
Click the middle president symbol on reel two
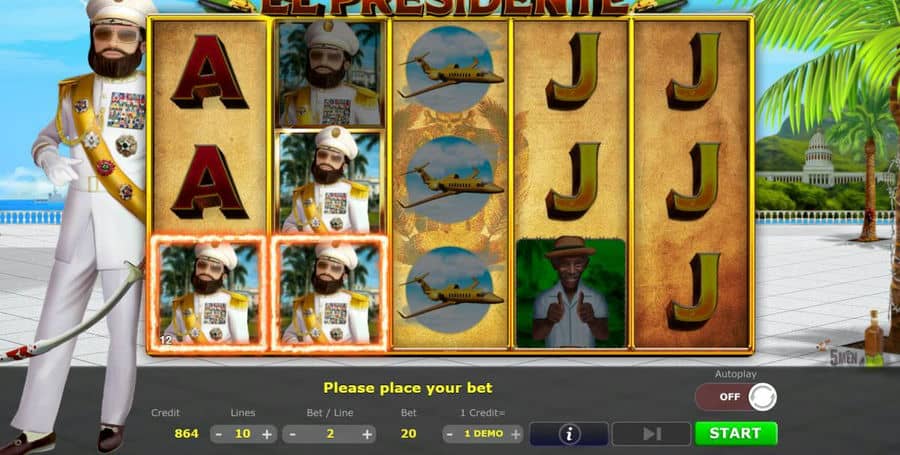click(x=329, y=181)
